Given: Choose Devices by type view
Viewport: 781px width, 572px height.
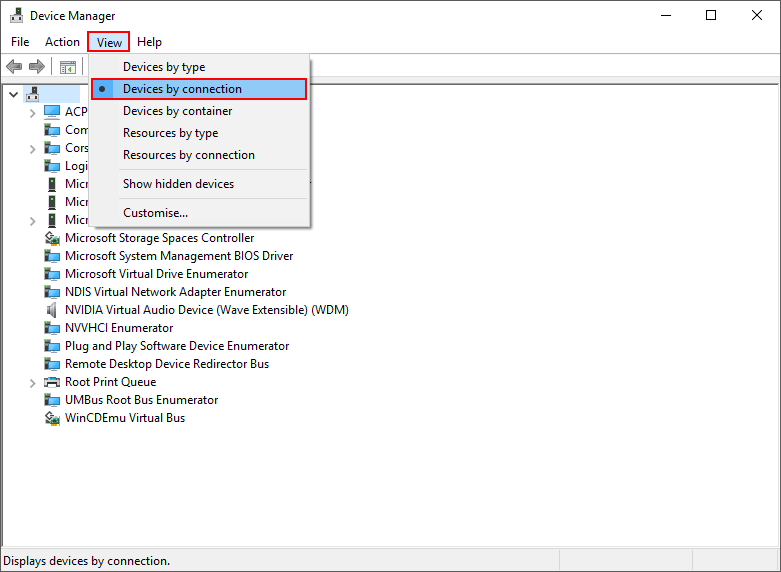Looking at the screenshot, I should pos(199,67).
